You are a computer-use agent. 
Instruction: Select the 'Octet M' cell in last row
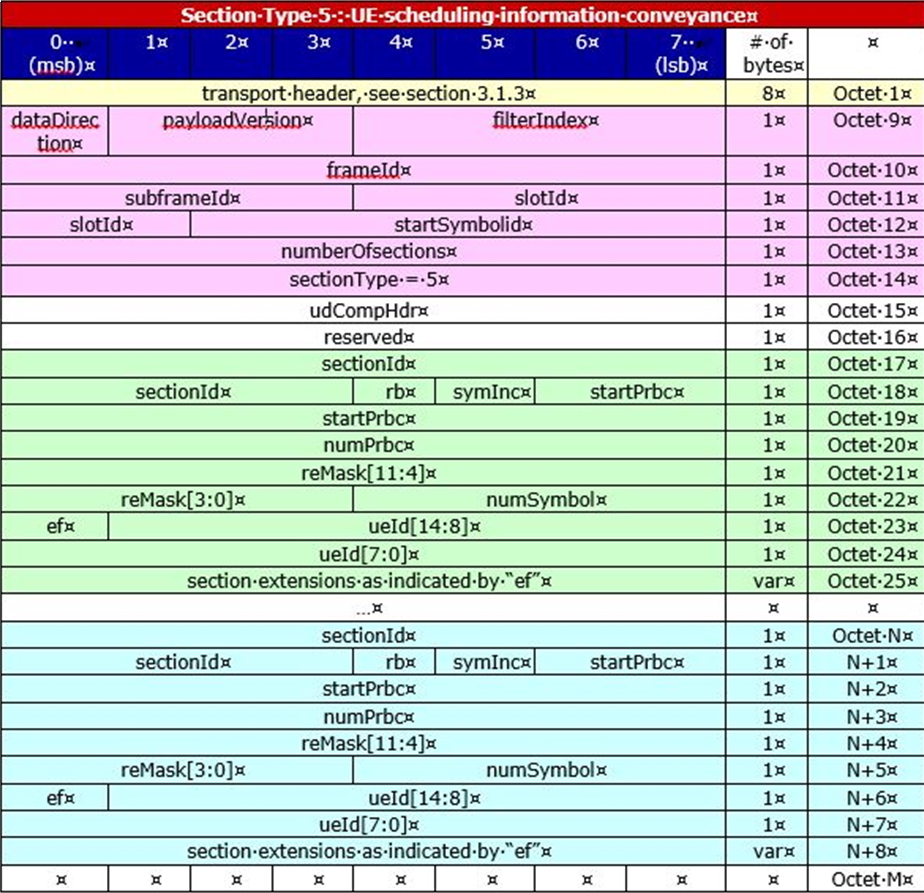tap(866, 879)
